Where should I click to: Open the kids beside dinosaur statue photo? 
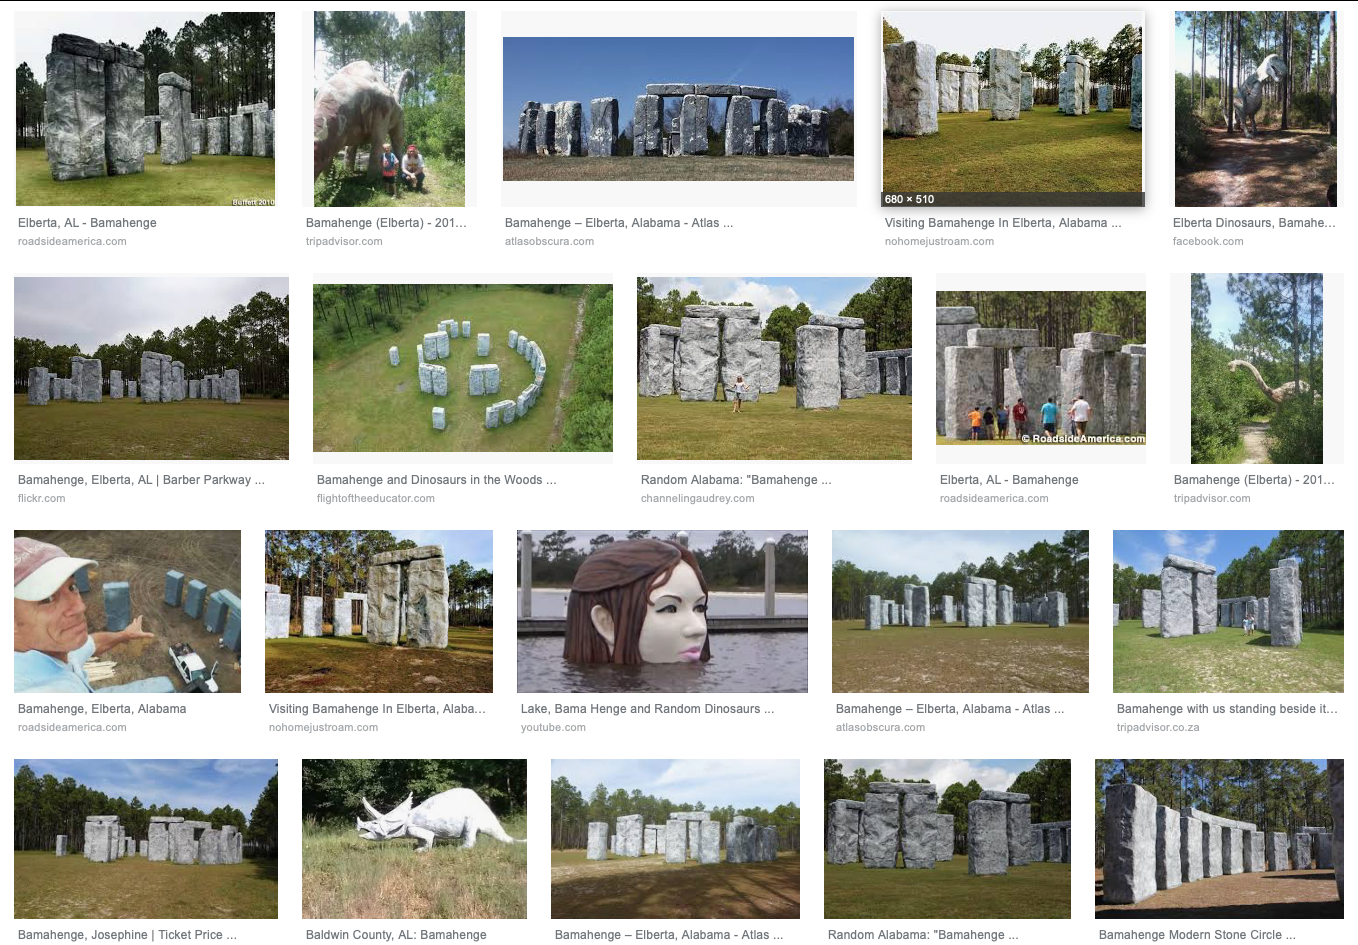389,109
